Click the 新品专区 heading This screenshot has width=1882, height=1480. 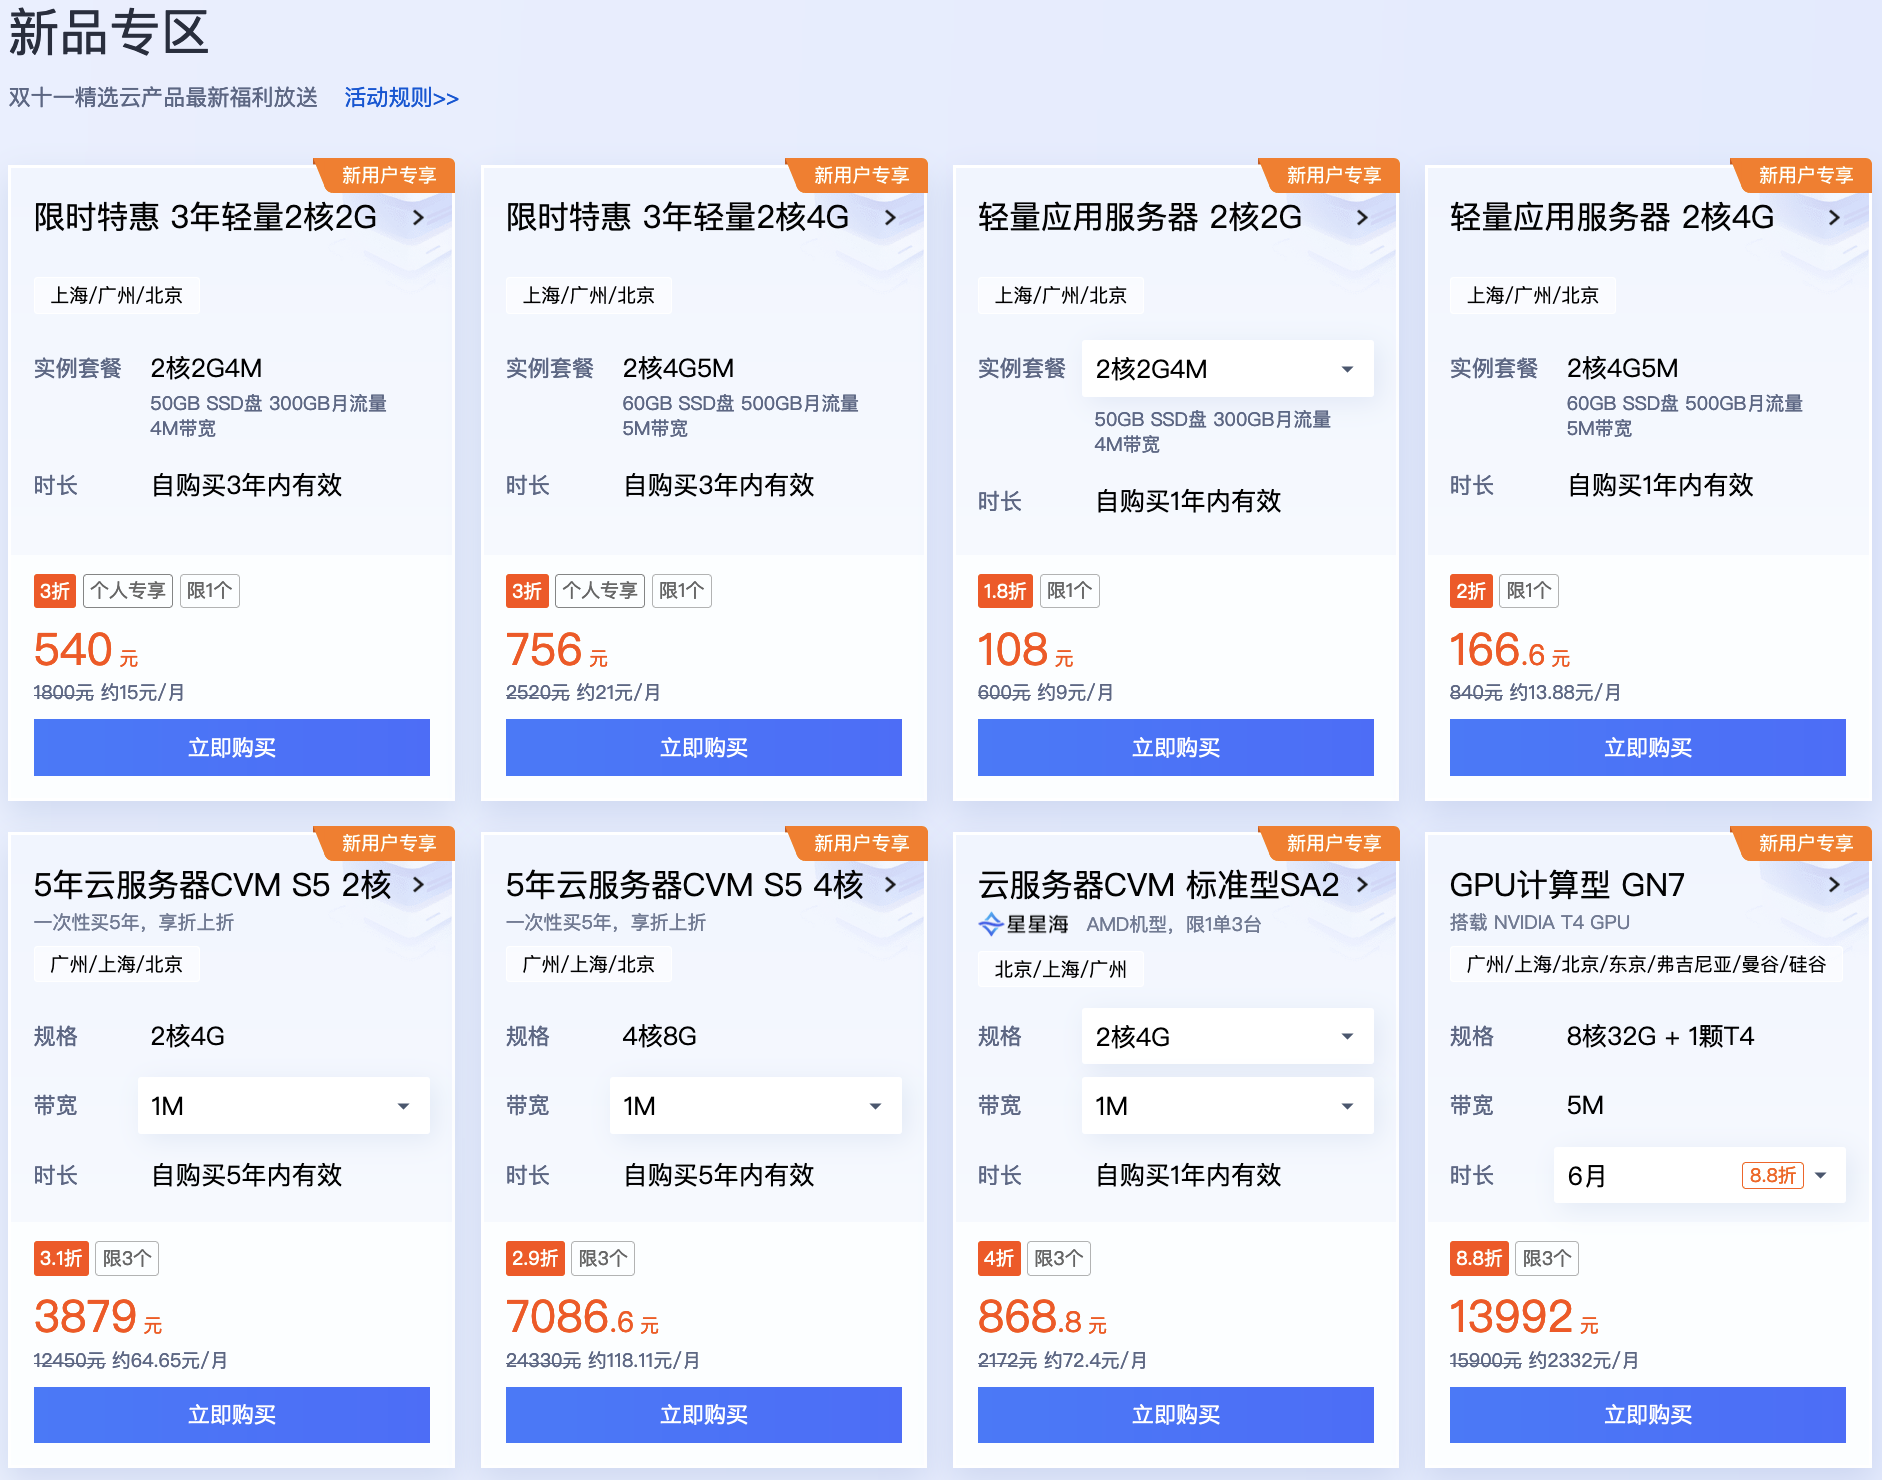[109, 32]
